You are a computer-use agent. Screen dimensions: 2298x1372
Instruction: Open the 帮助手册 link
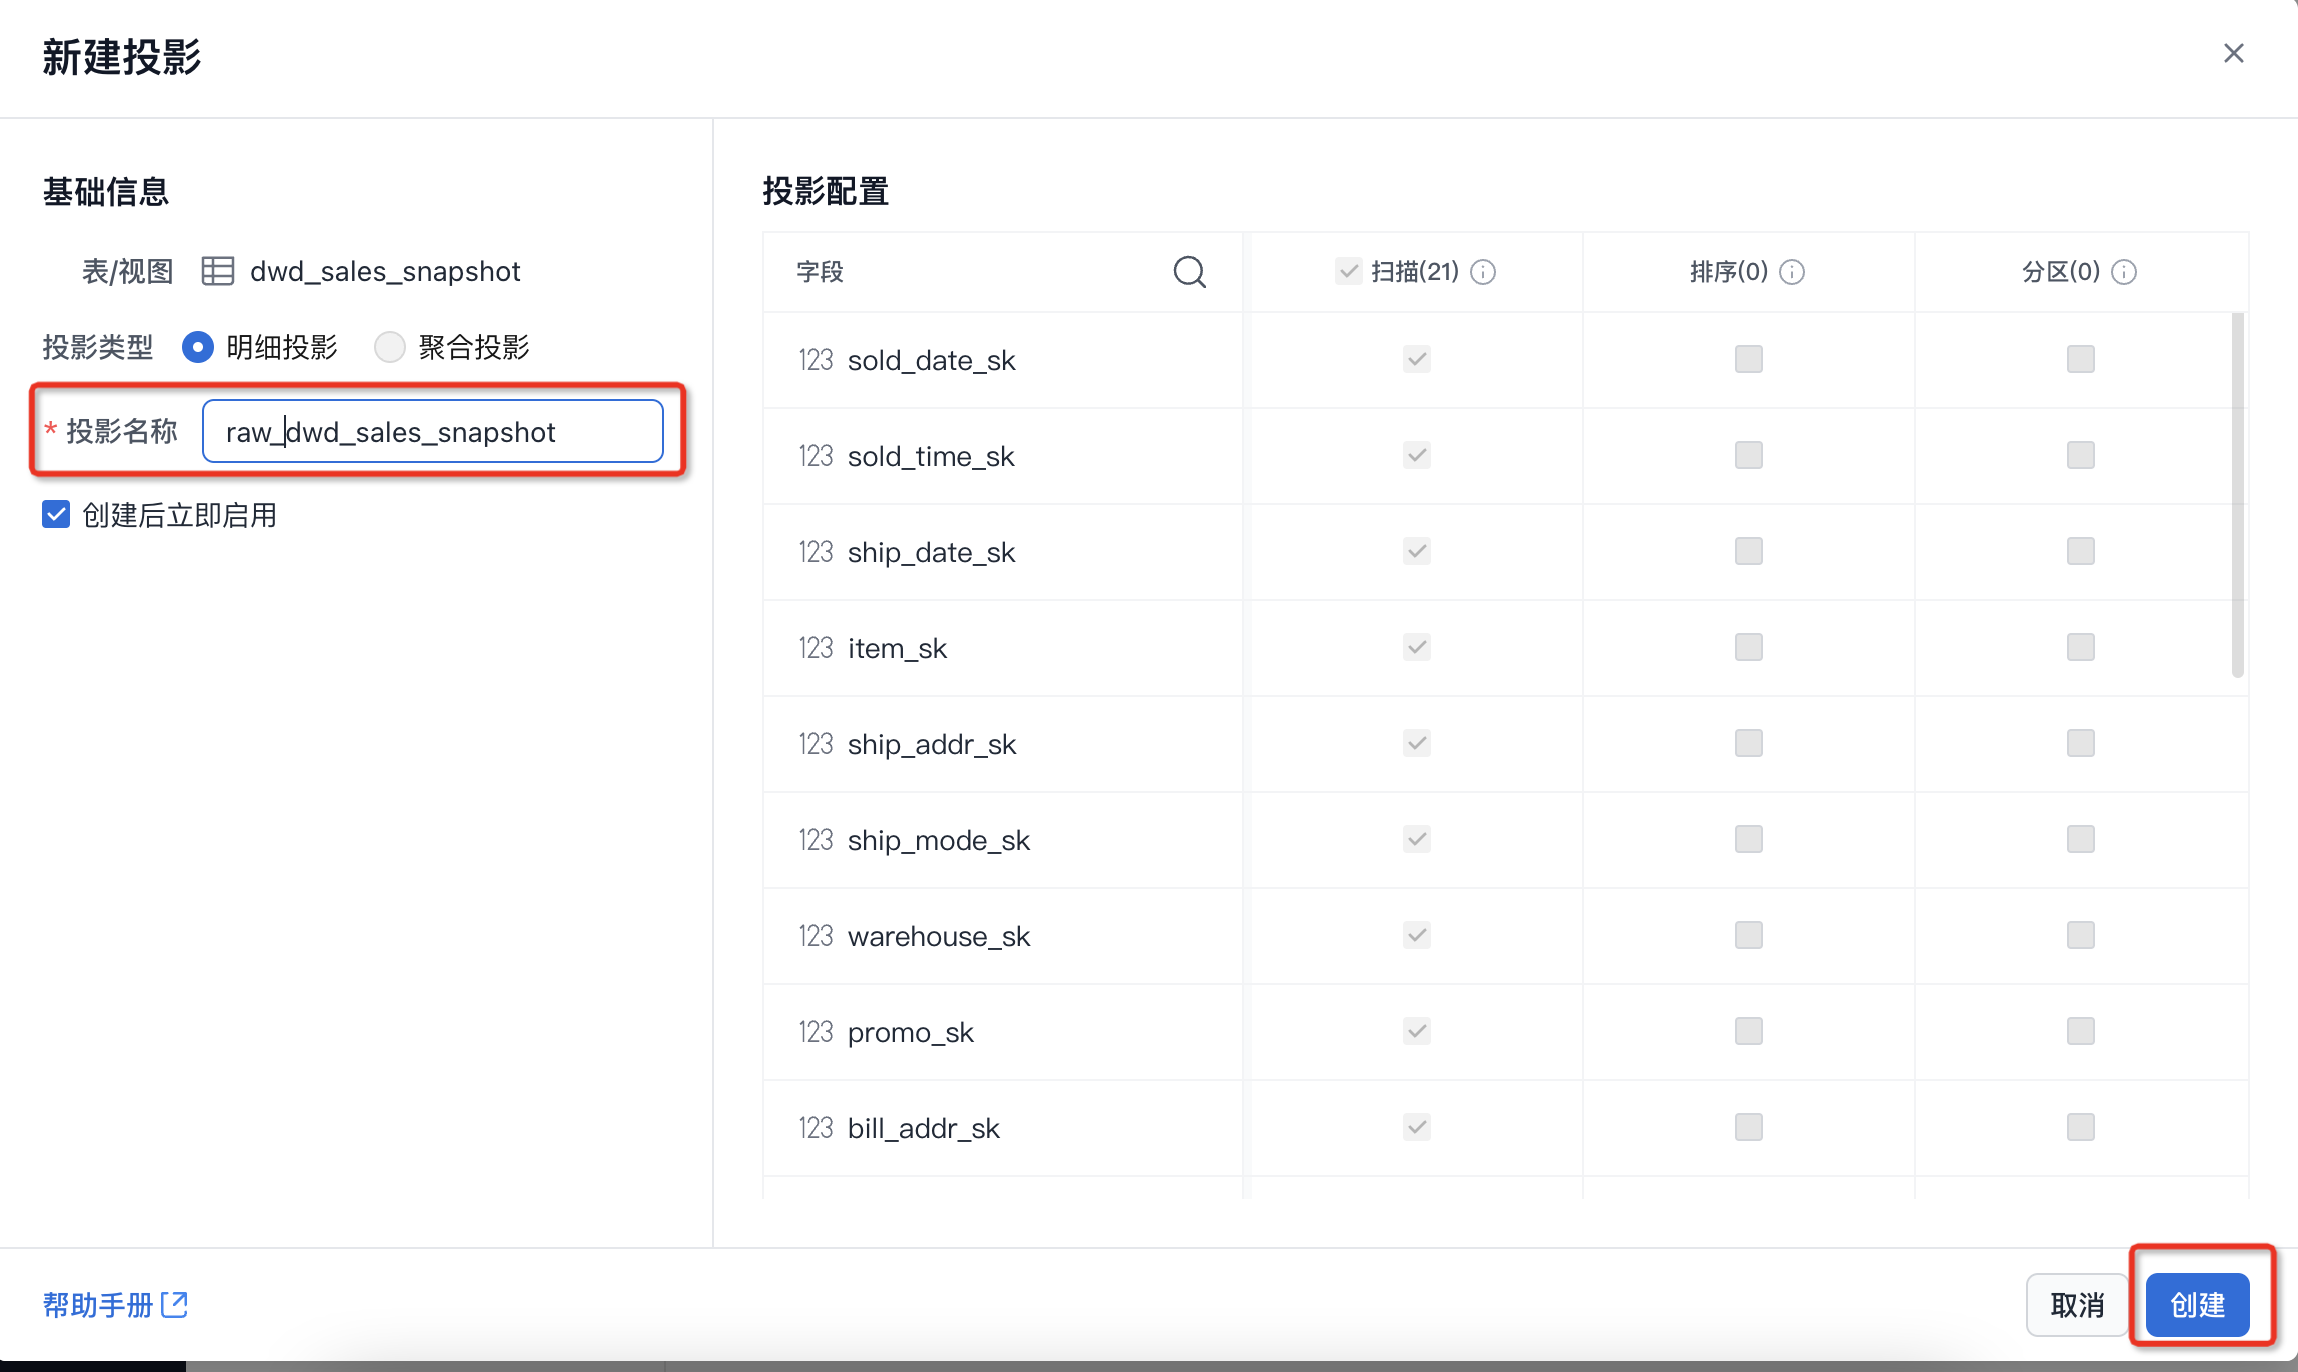coord(98,1305)
